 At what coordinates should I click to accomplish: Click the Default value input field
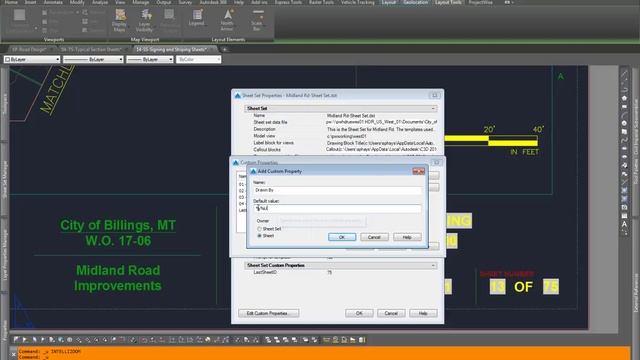(x=337, y=209)
